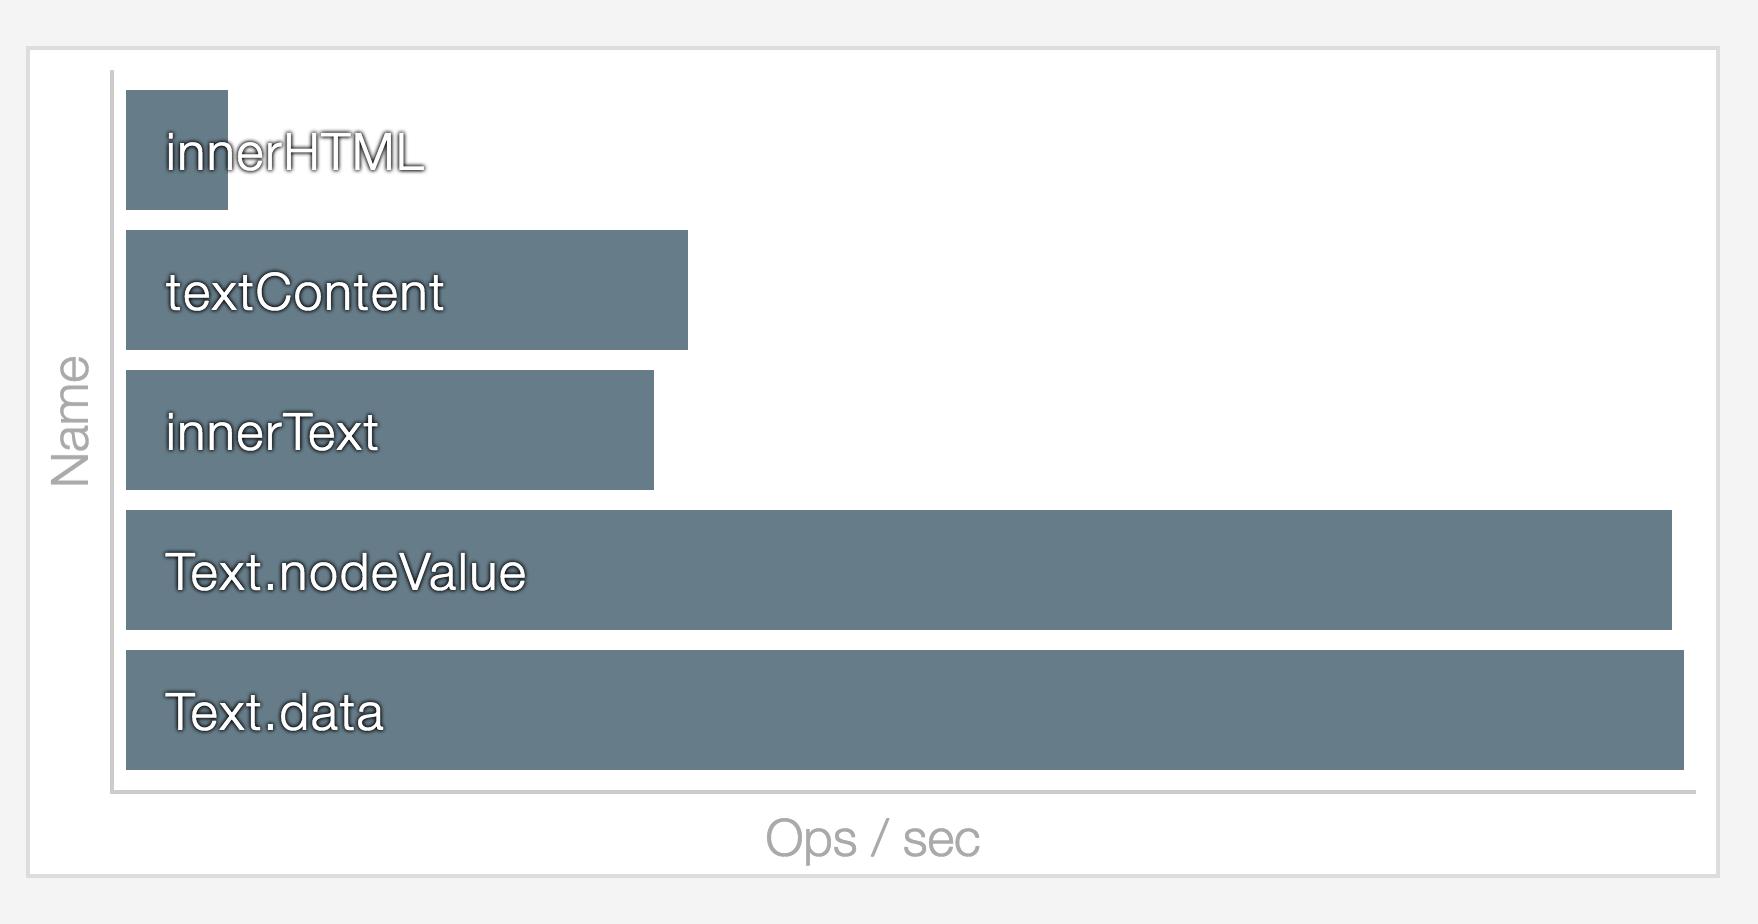This screenshot has height=924, width=1758.
Task: Click the Text.nodeValue bar
Action: (899, 570)
